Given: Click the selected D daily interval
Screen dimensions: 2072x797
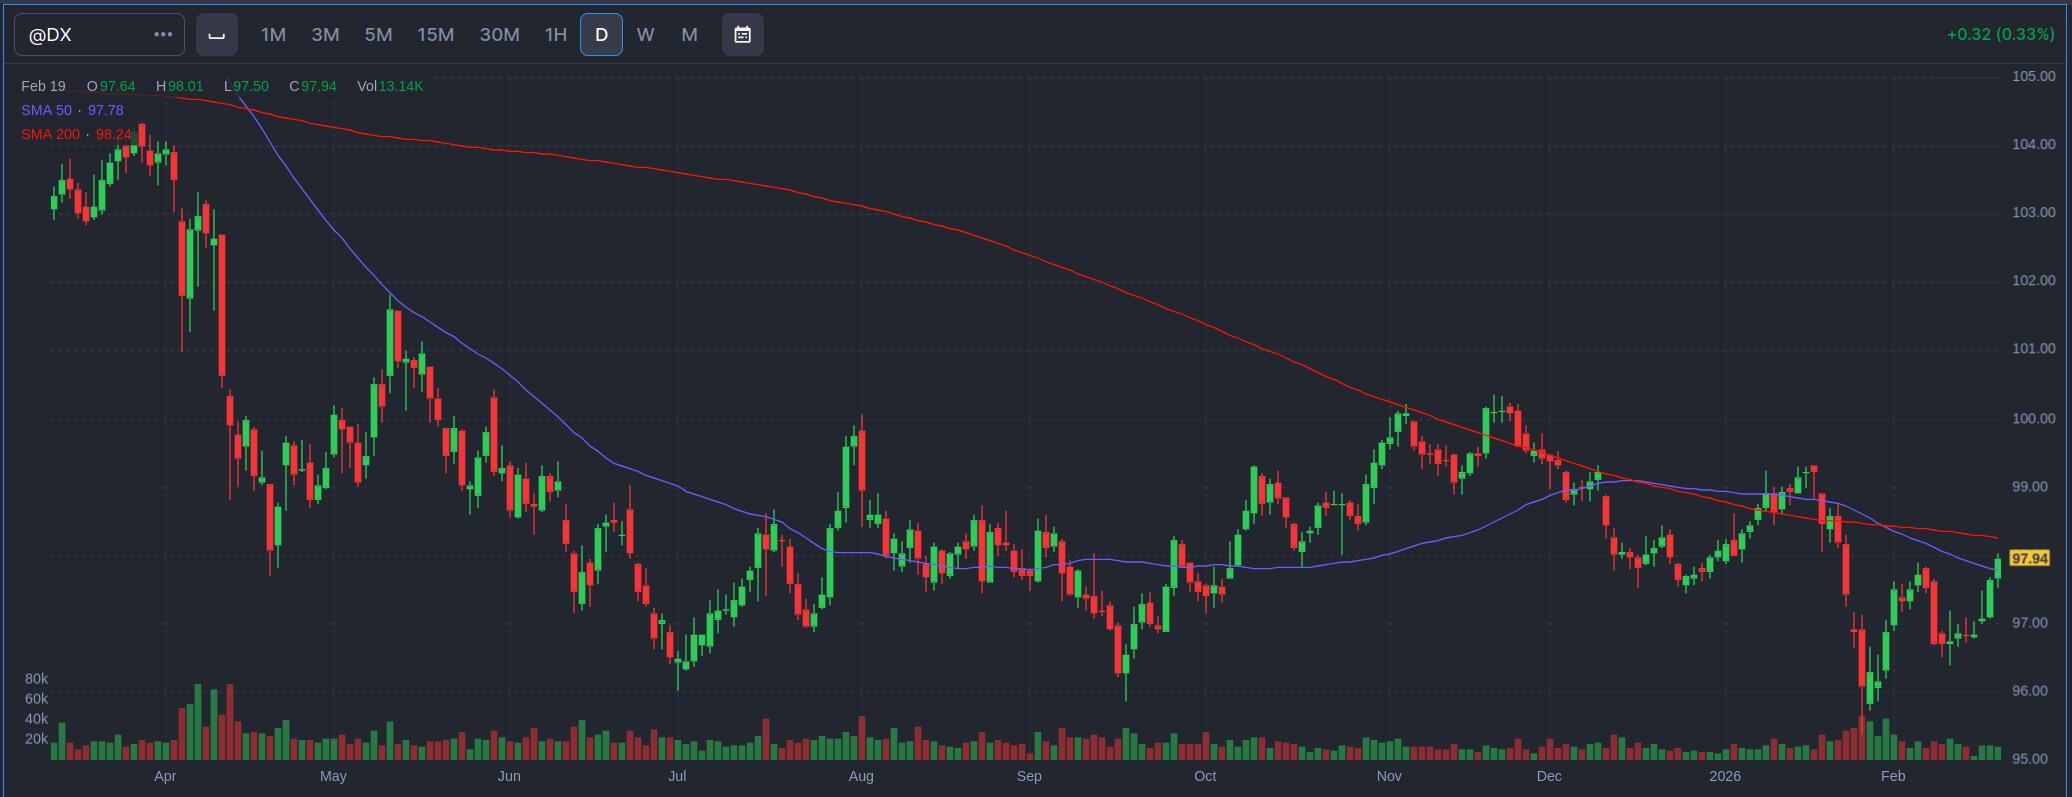Looking at the screenshot, I should (601, 35).
